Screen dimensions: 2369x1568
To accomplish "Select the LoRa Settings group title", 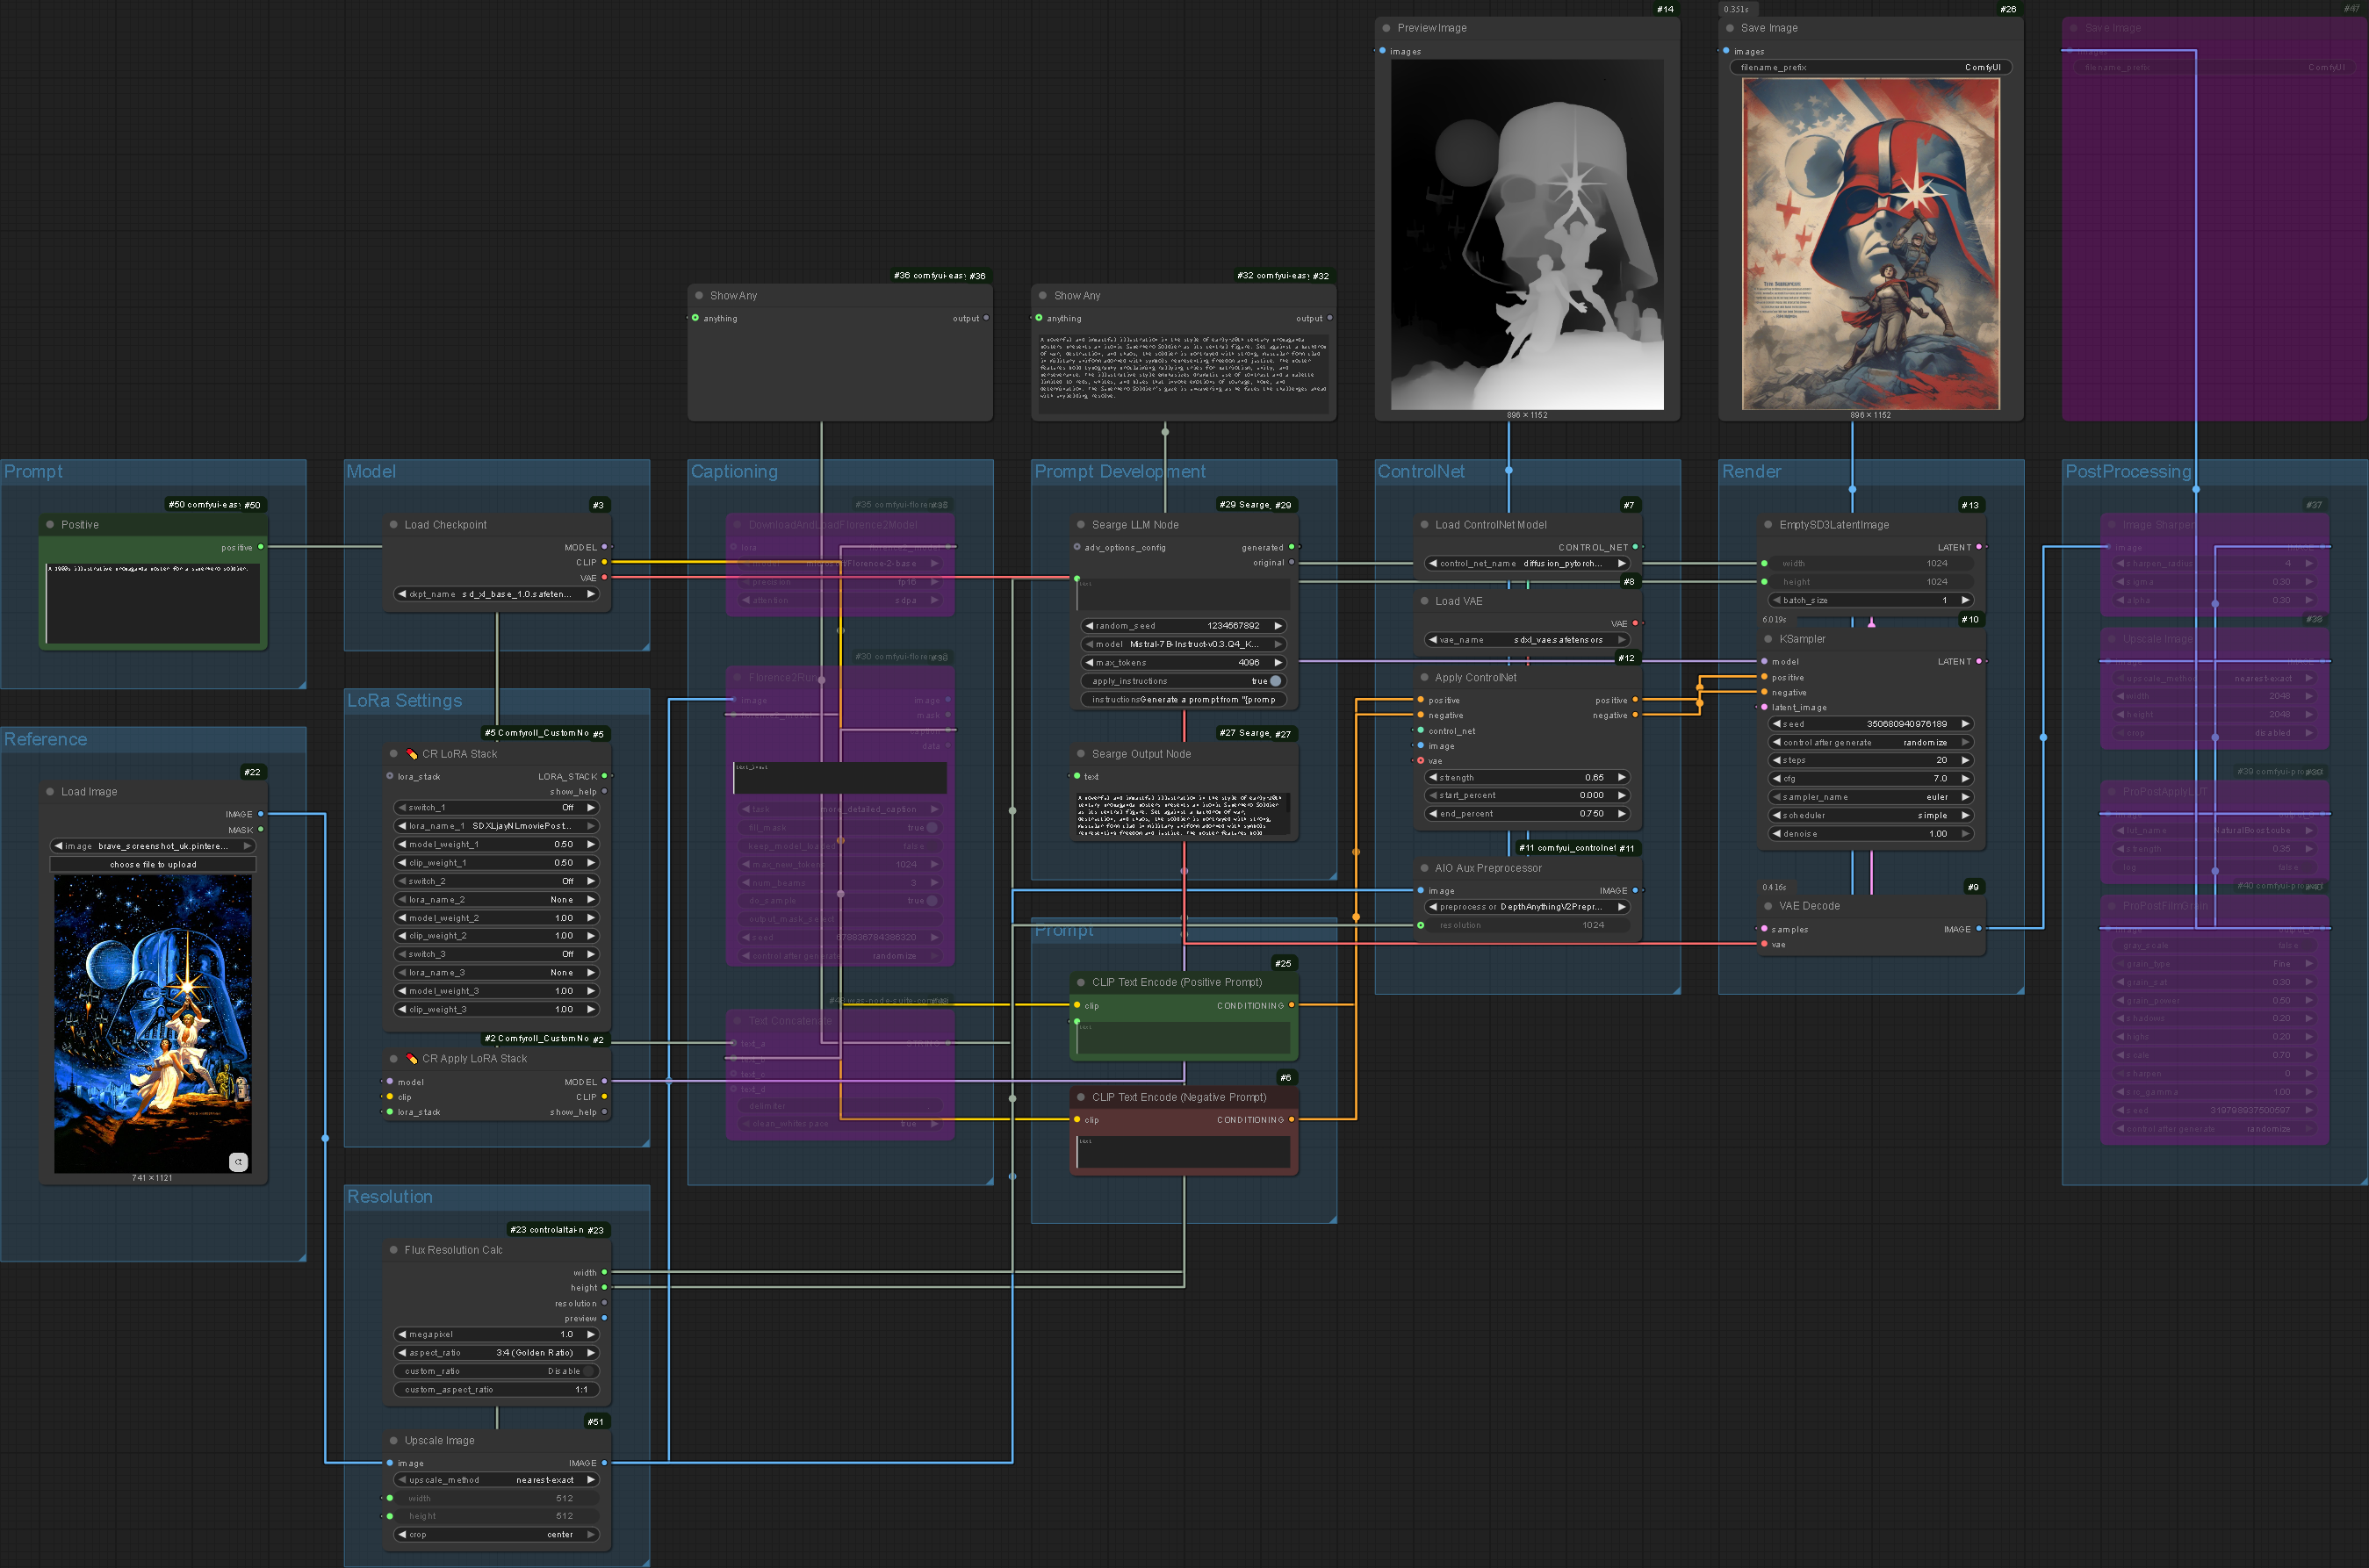I will tap(404, 701).
